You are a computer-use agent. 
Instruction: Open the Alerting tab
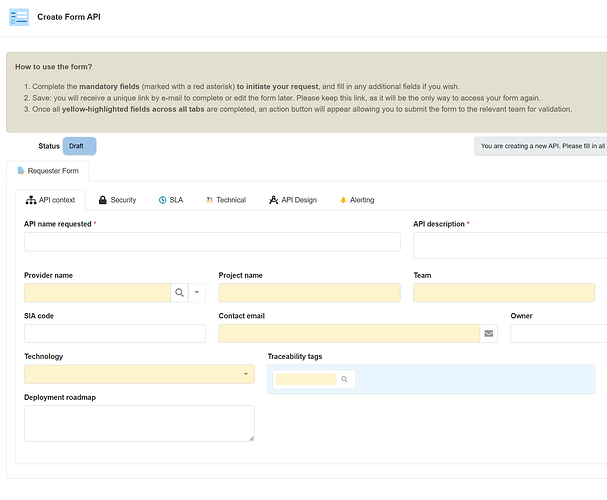tap(356, 200)
